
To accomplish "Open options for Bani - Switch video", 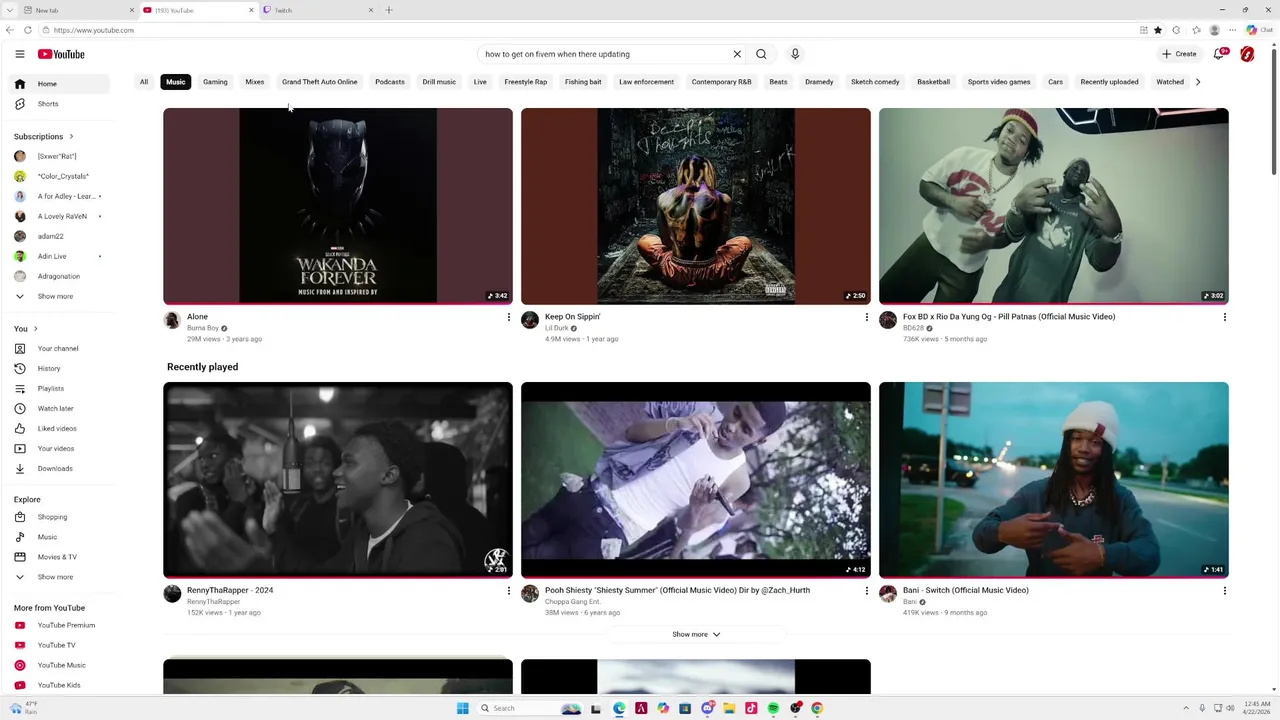I will [1224, 591].
